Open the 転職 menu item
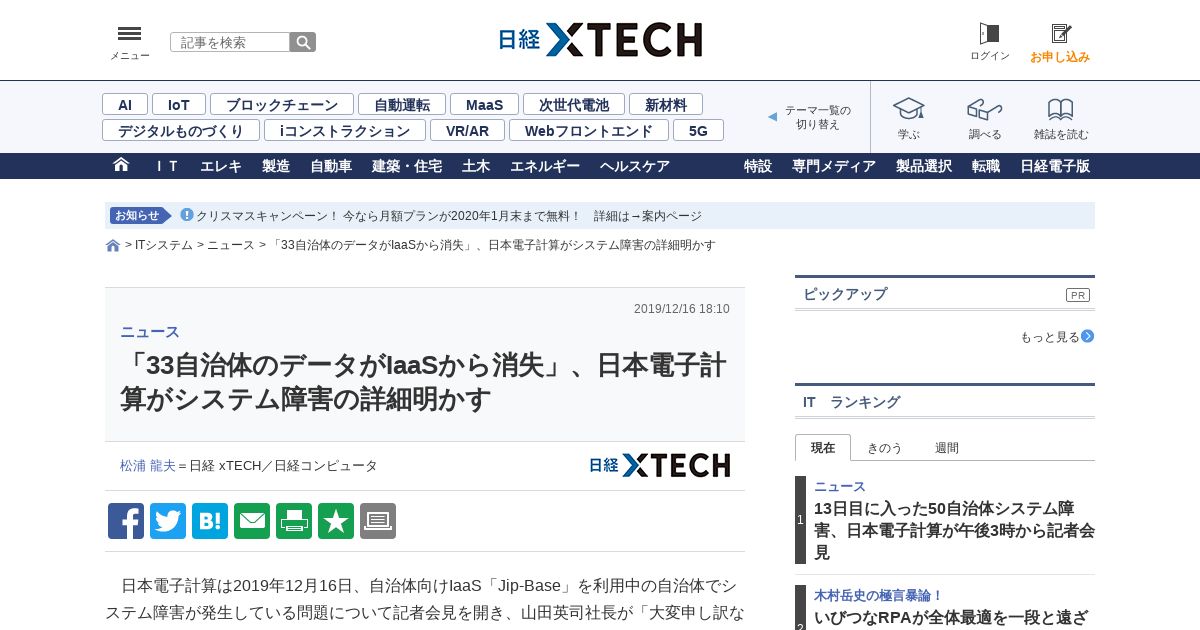Screen dimensions: 1200x630 (986, 166)
